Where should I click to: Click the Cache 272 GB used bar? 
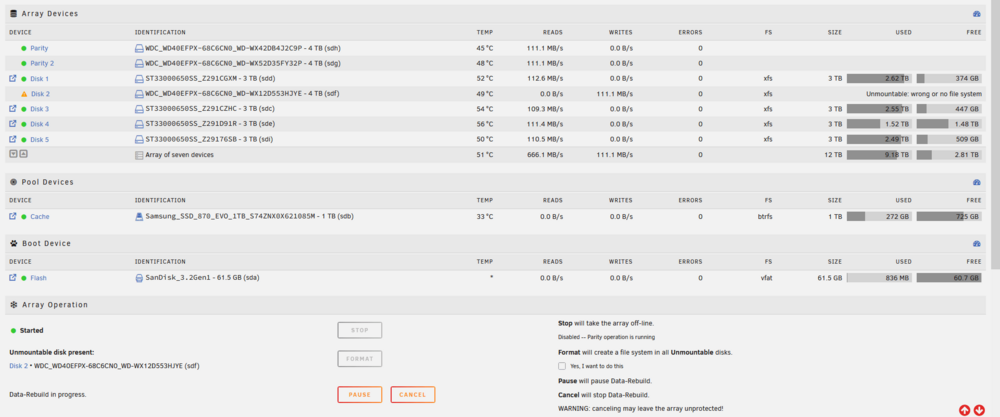click(879, 216)
